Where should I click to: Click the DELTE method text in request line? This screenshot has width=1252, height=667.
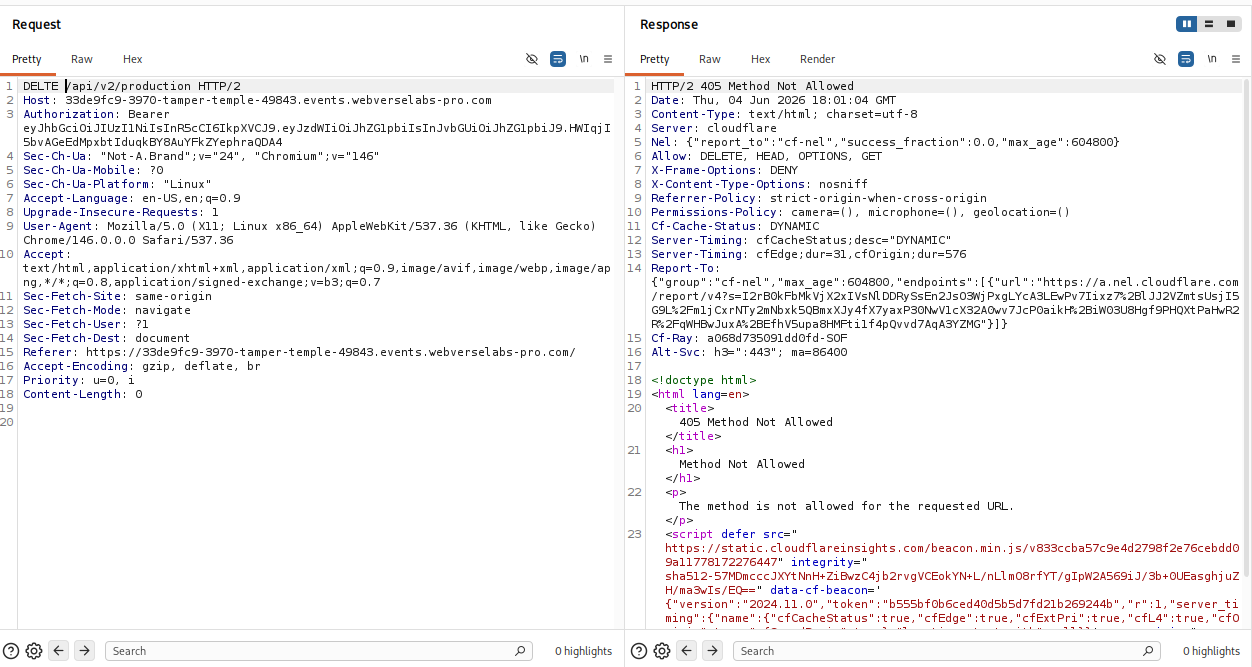(41, 86)
